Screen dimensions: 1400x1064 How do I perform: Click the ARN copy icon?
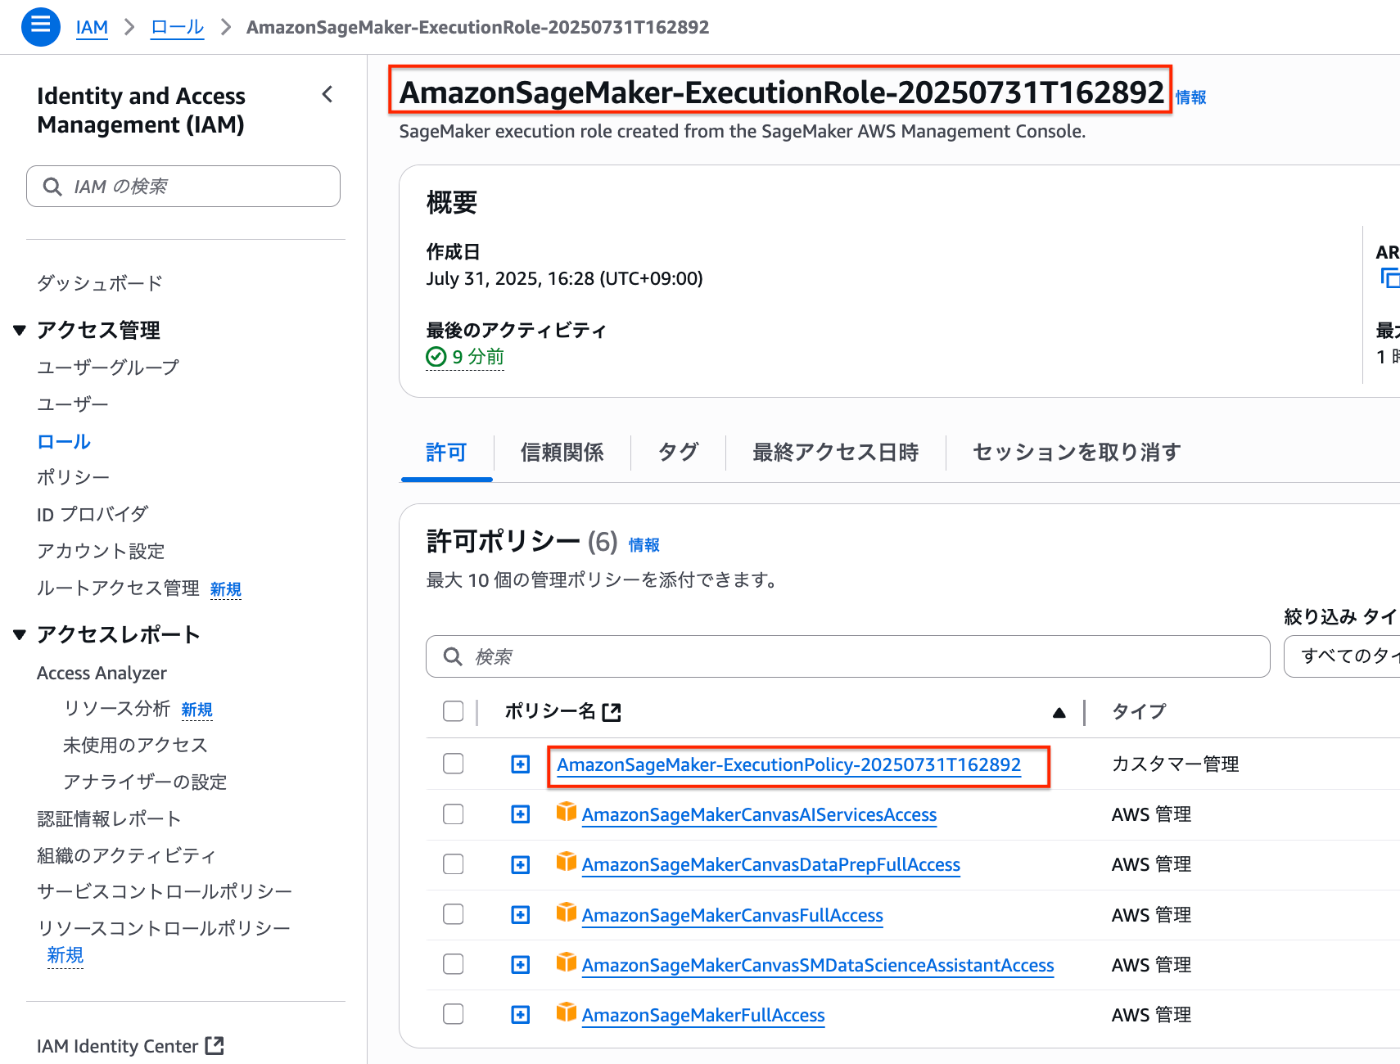pyautogui.click(x=1389, y=278)
